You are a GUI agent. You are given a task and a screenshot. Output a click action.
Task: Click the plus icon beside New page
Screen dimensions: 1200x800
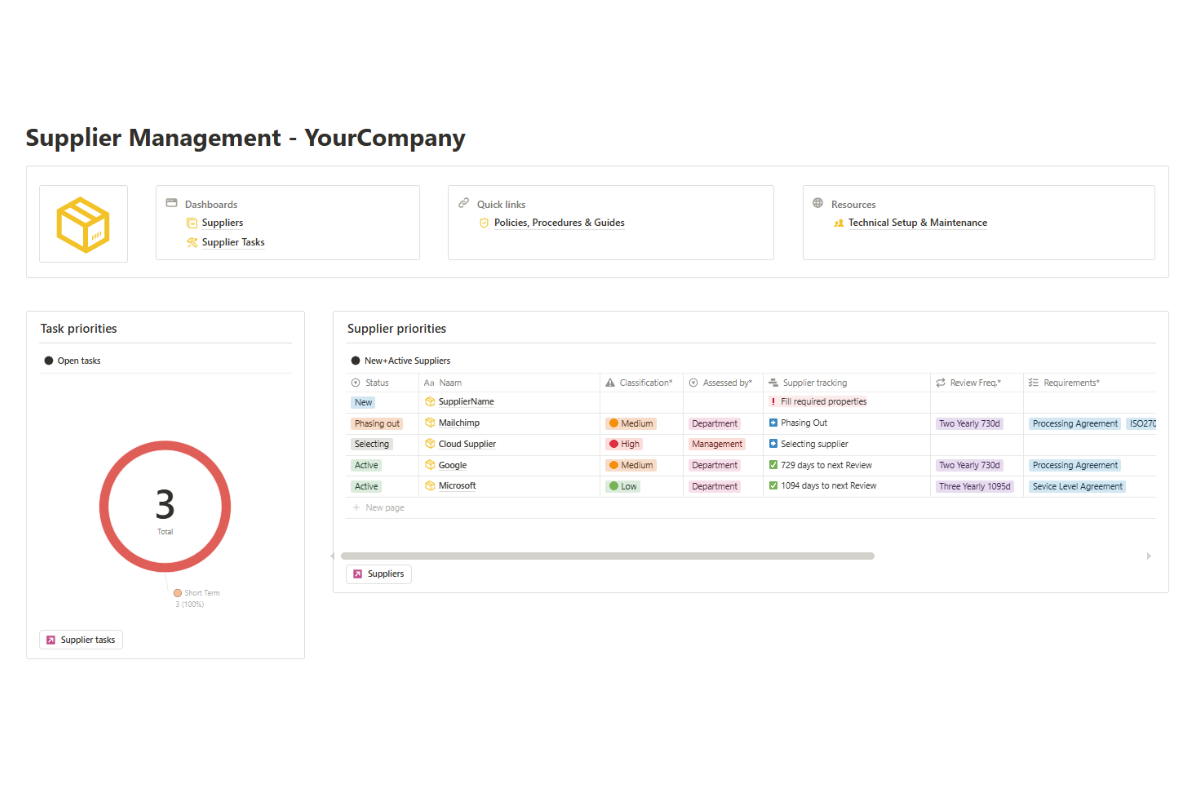click(x=356, y=508)
